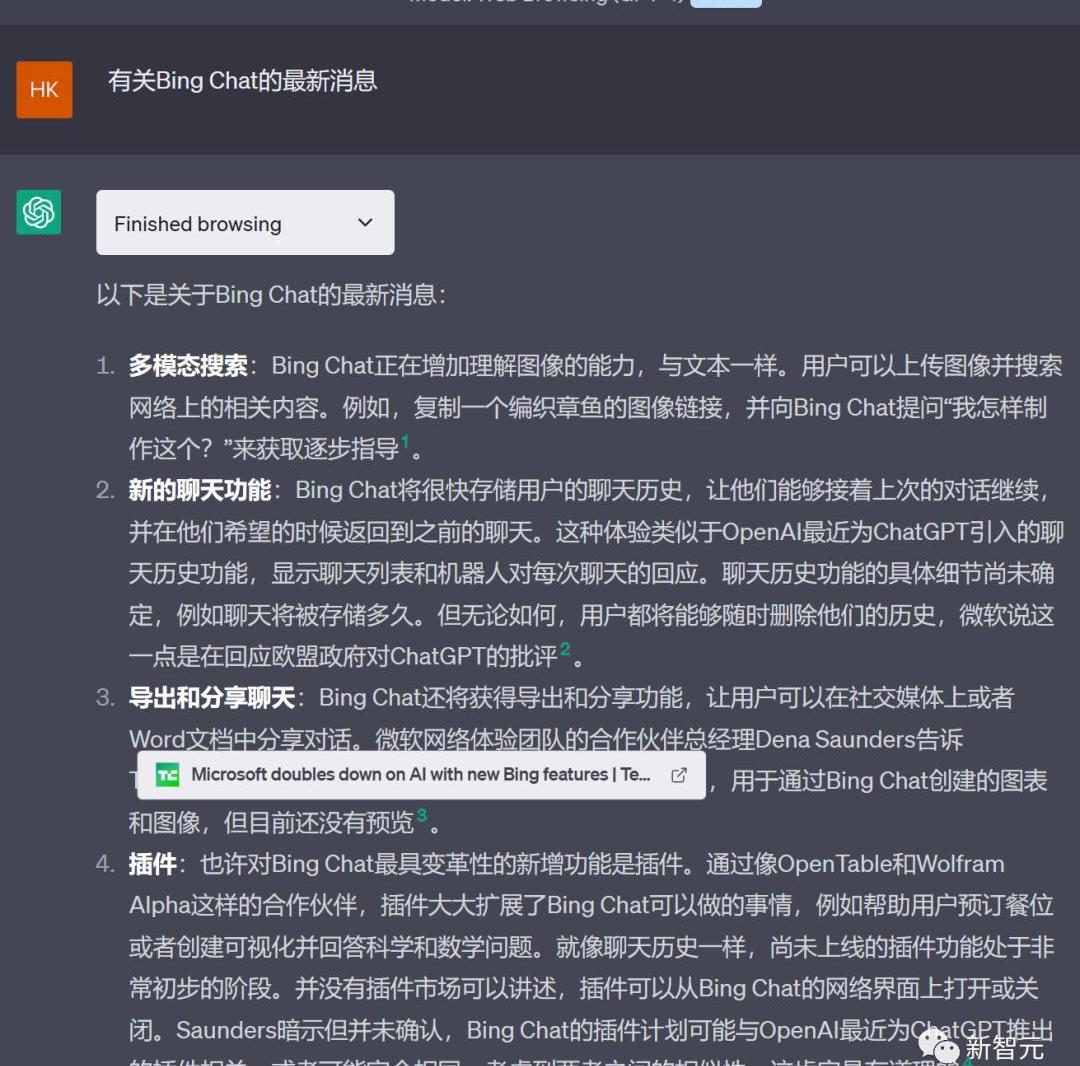Click the intro line 以下是关于Bing Chat的最新消息
1080x1066 pixels.
click(271, 295)
